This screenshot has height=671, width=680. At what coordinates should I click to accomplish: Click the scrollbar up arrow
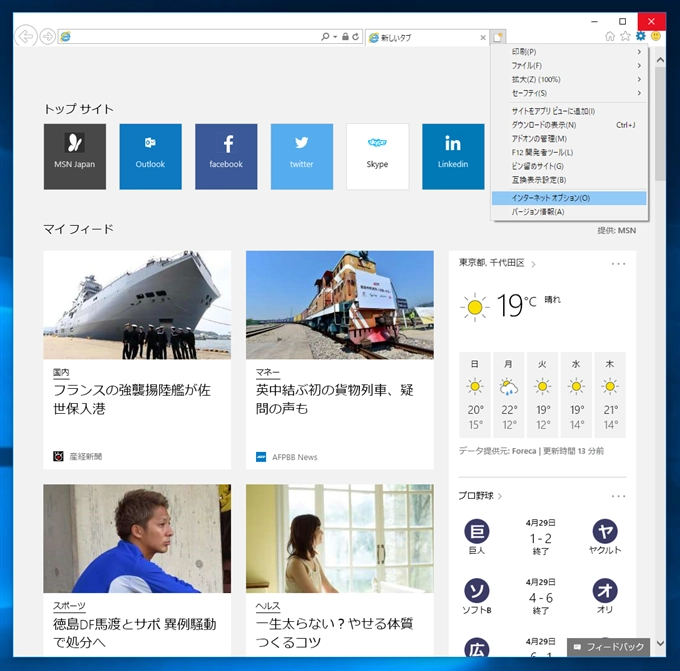(660, 60)
